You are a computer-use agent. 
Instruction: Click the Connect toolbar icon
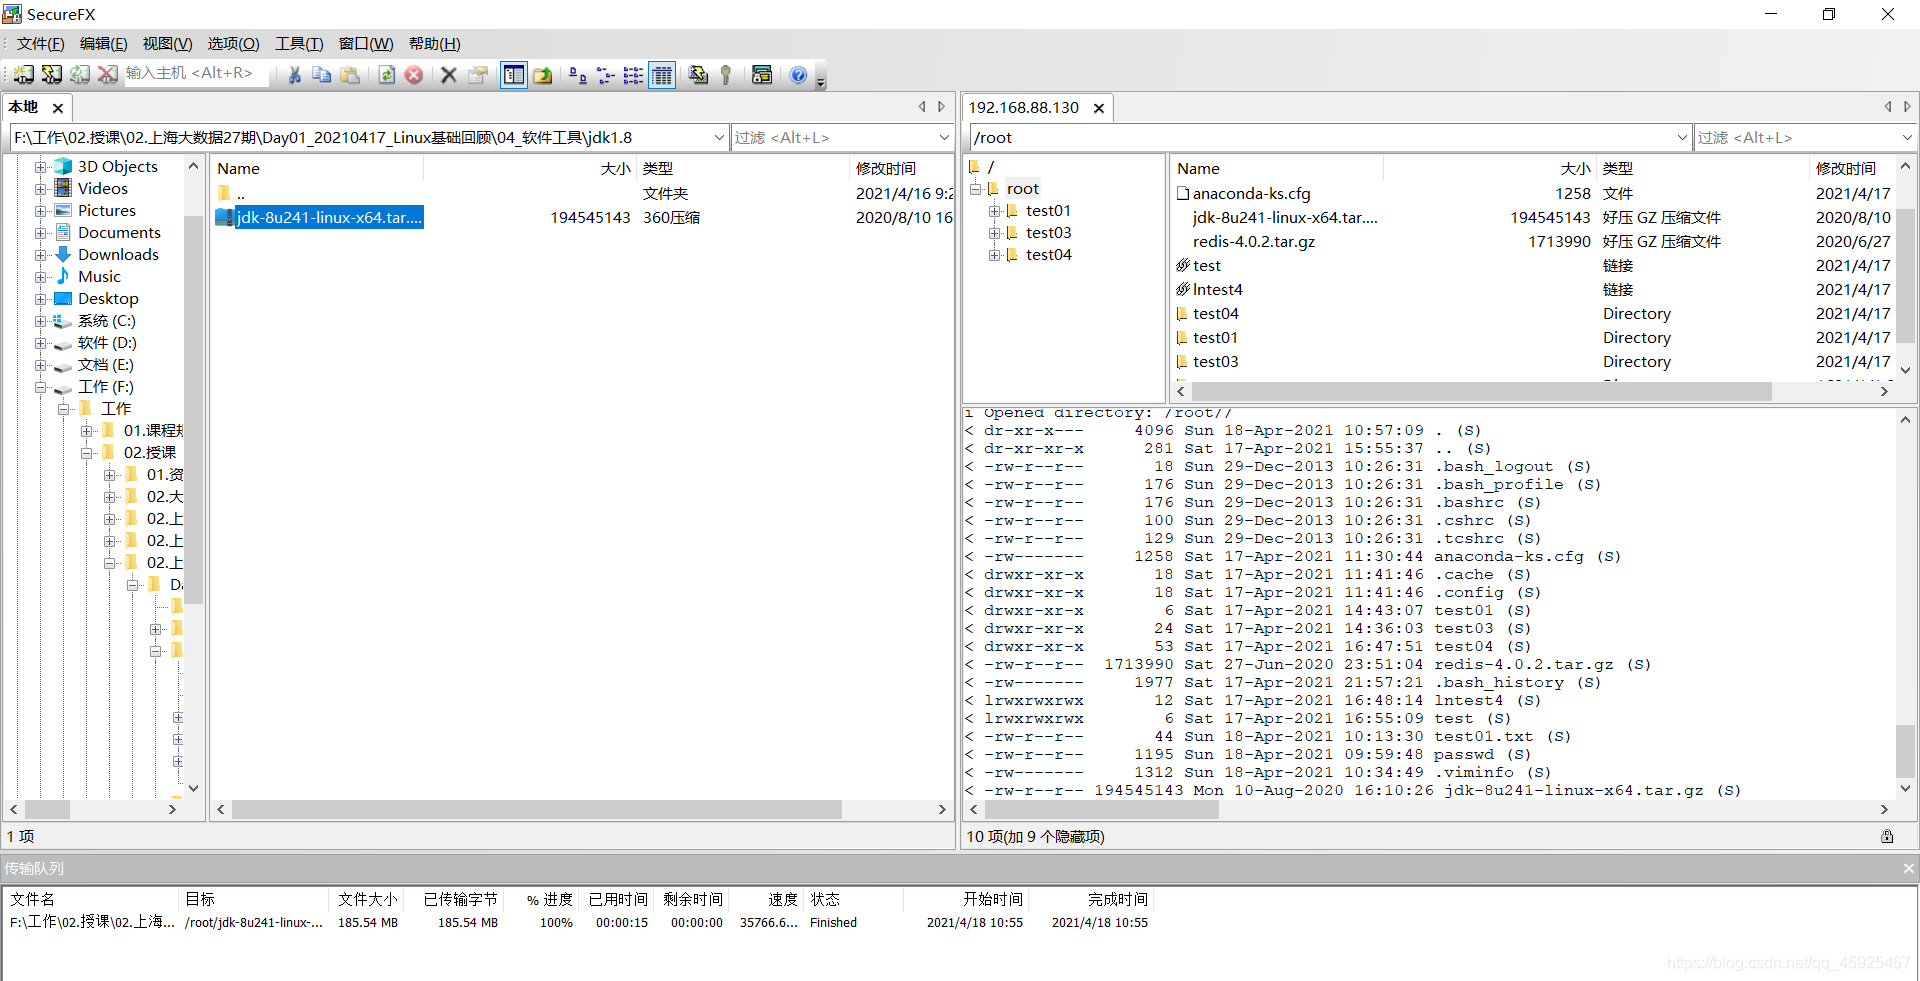click(23, 75)
